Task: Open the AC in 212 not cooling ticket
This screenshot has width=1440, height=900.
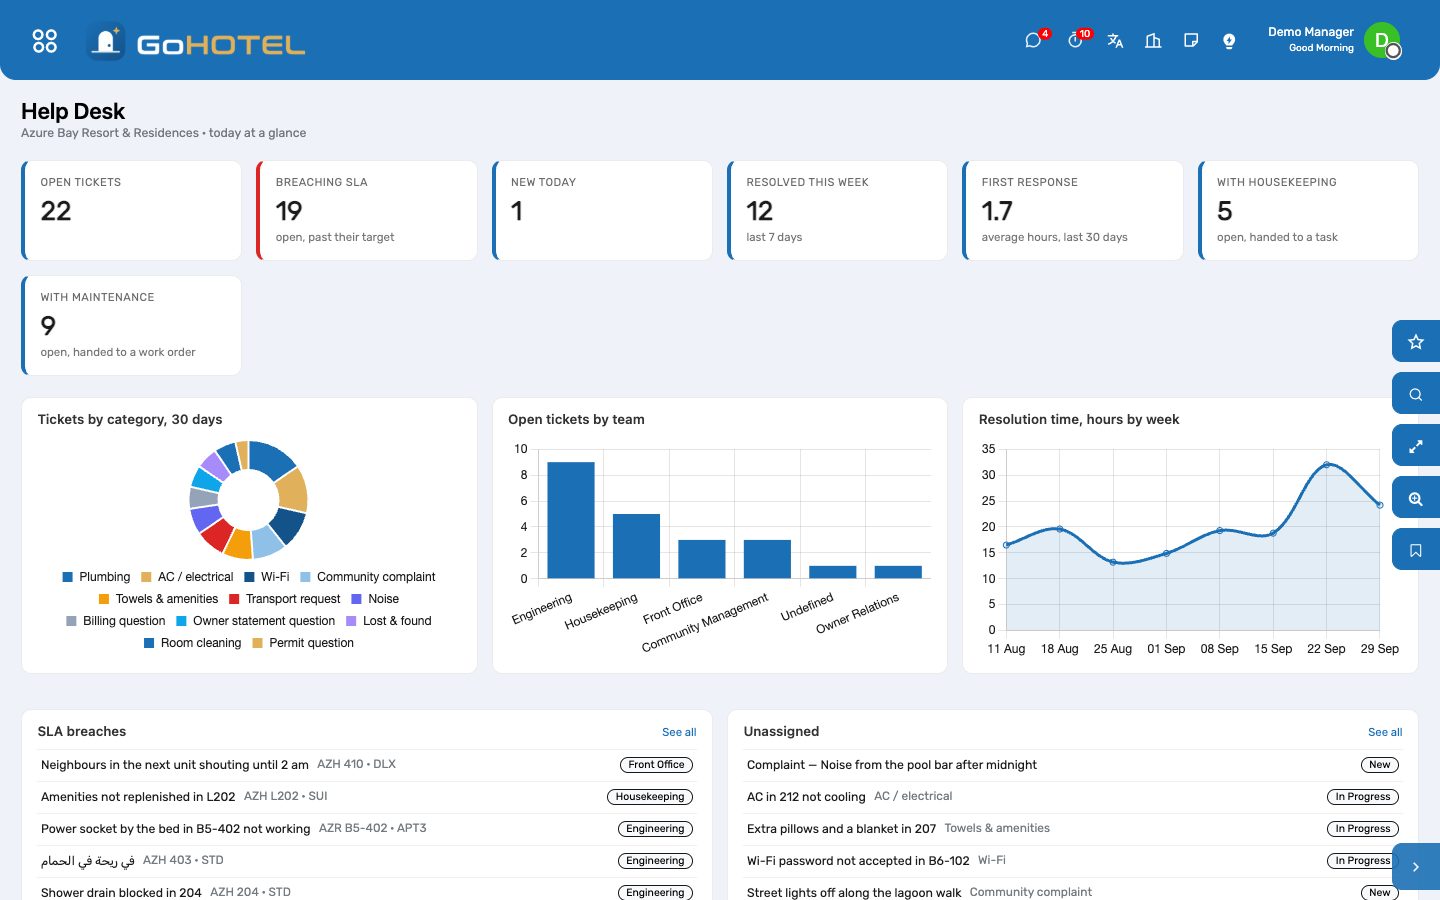Action: tap(1073, 797)
